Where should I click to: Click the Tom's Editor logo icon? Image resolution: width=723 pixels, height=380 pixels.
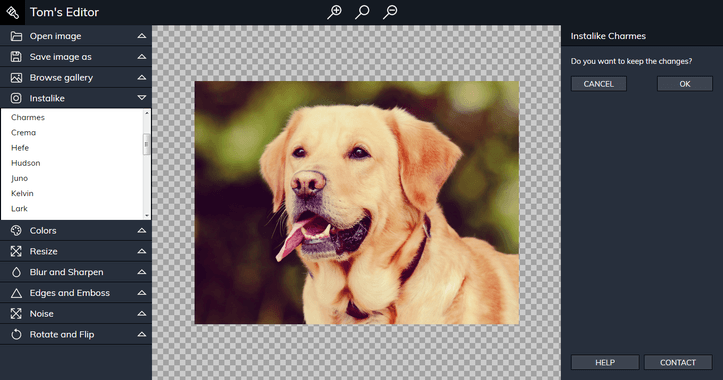tap(12, 12)
